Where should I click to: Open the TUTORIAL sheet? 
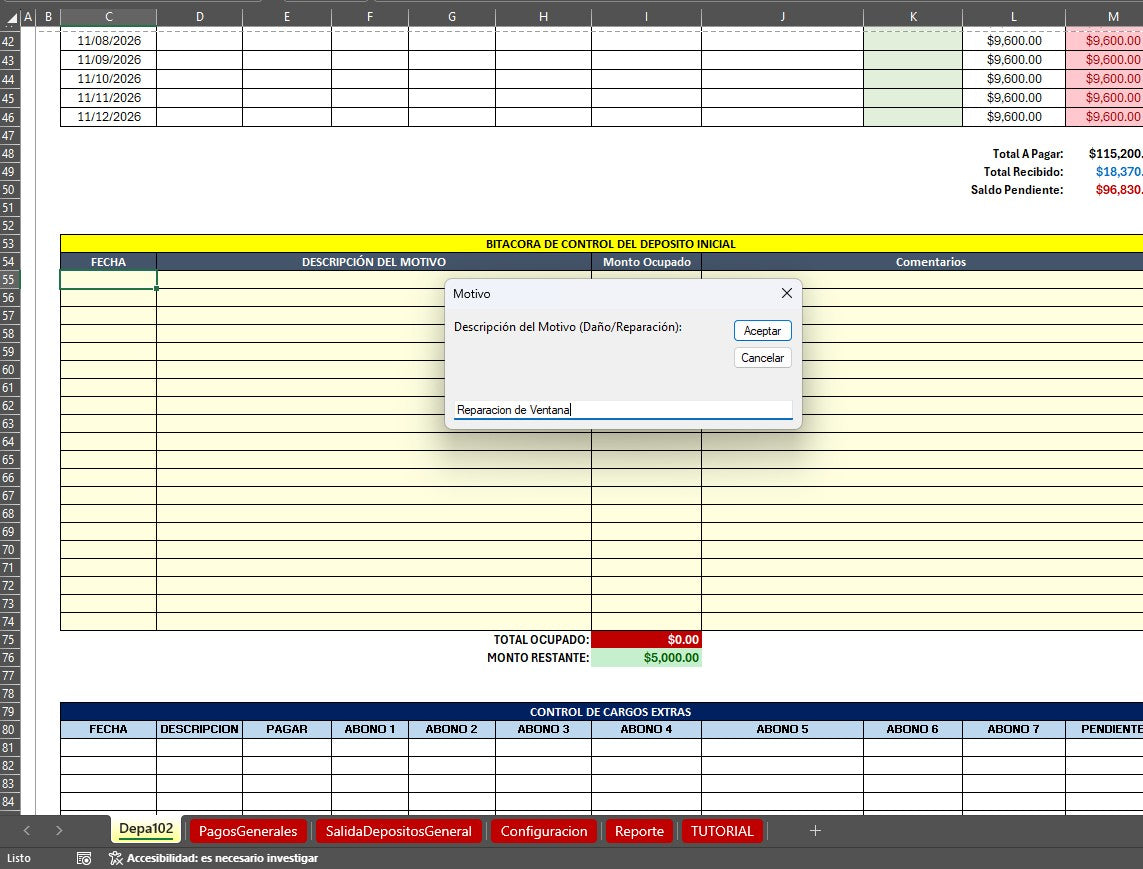point(722,830)
